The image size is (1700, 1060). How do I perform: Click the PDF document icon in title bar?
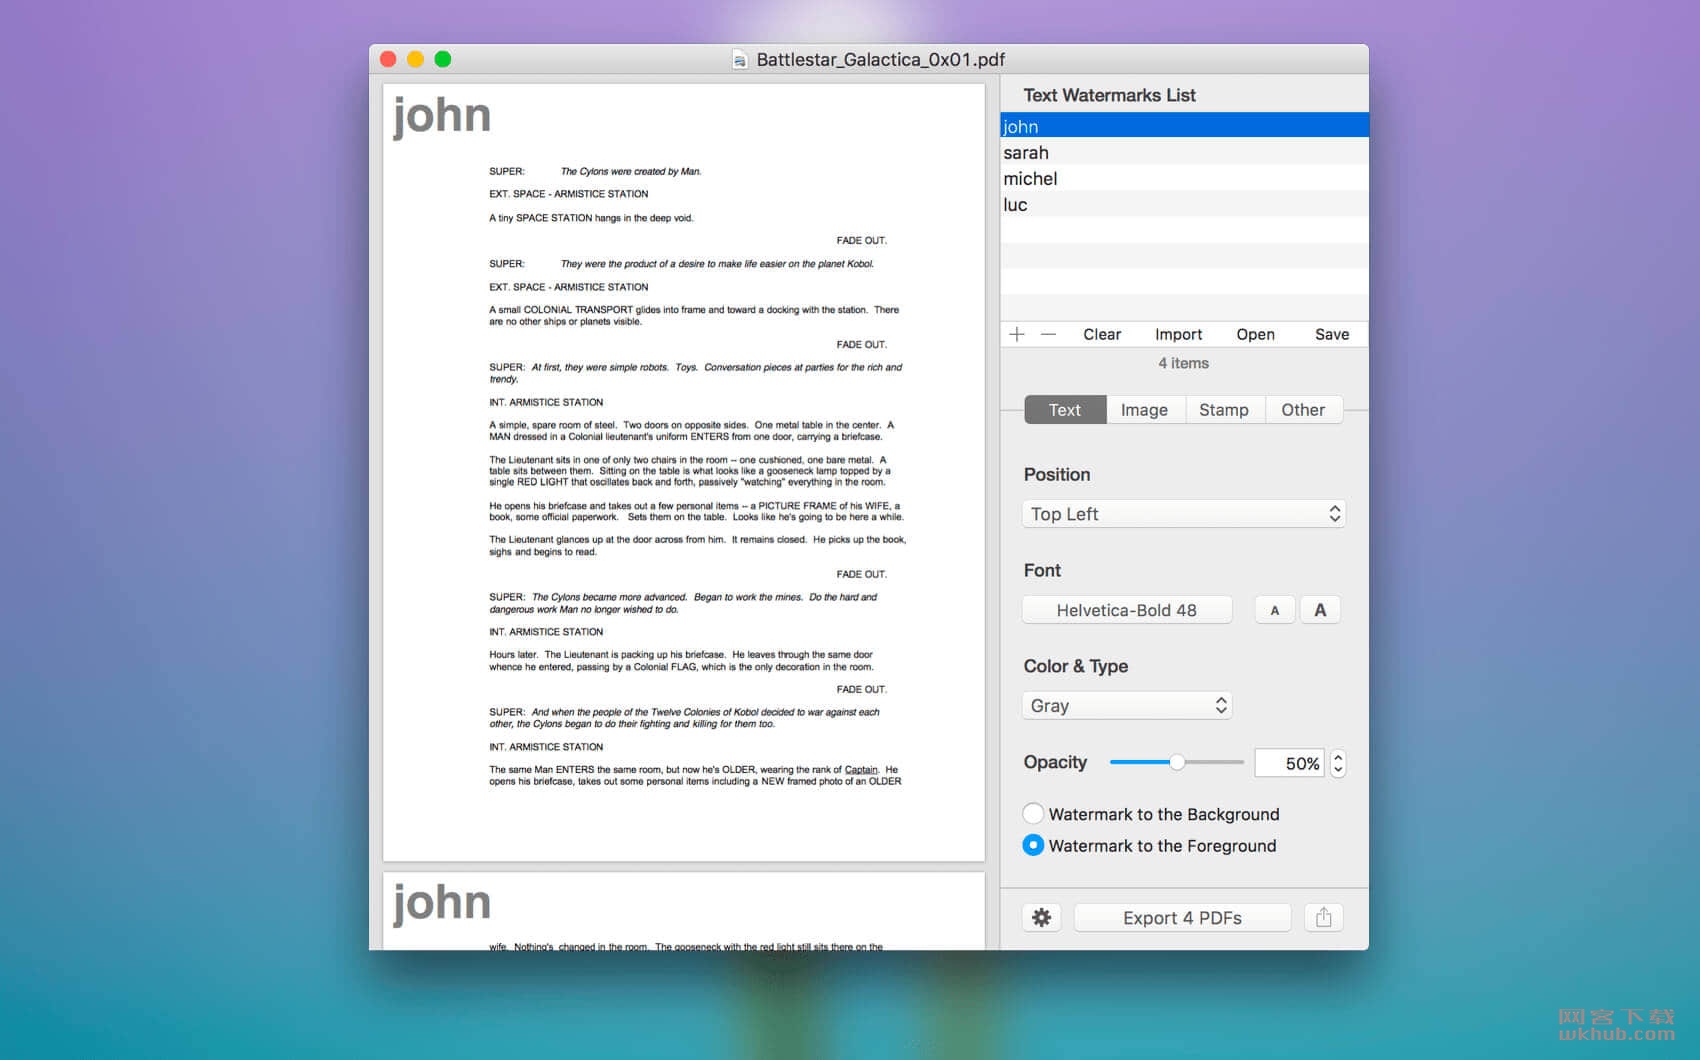(x=740, y=60)
